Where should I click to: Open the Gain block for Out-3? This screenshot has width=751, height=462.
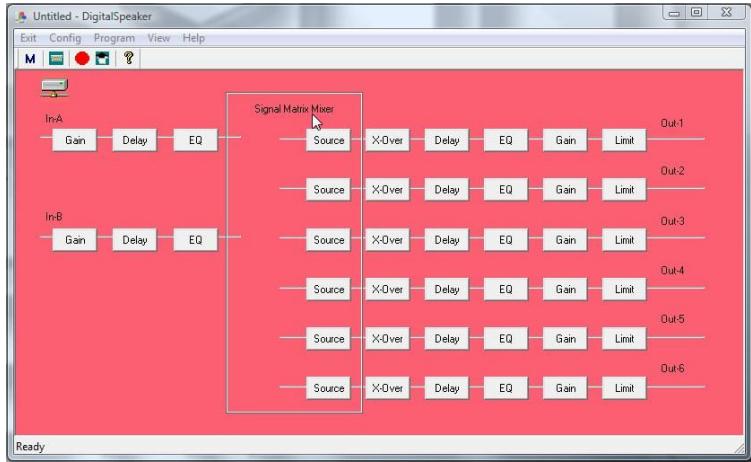pos(565,240)
